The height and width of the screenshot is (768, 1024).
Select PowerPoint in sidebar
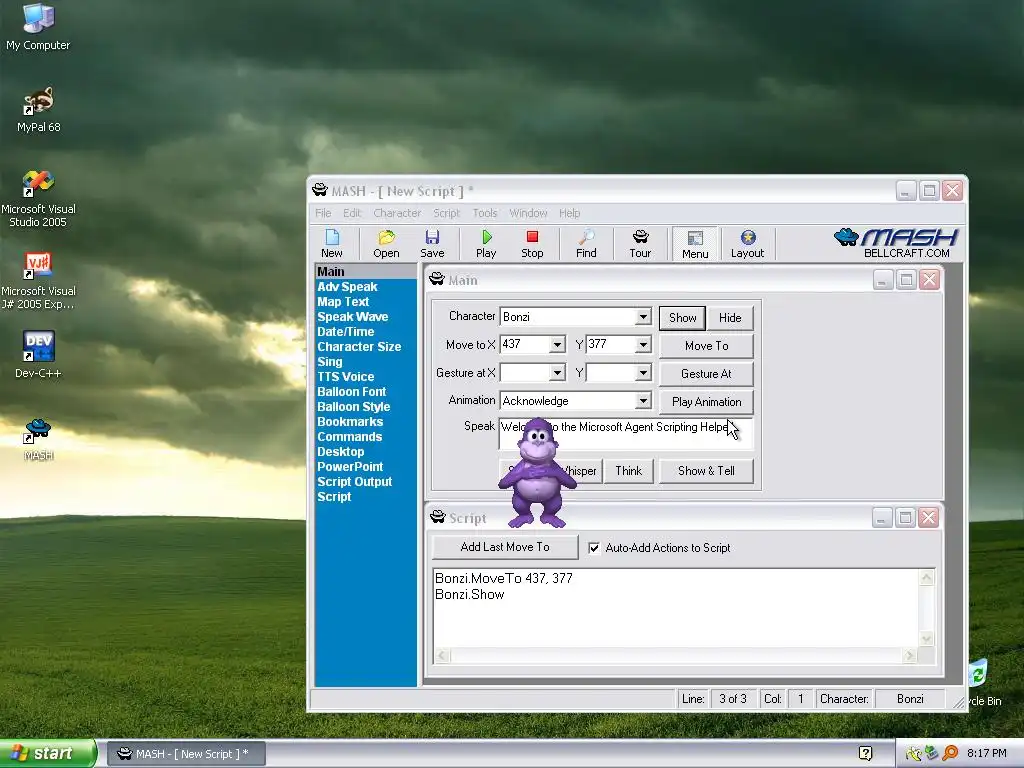350,467
